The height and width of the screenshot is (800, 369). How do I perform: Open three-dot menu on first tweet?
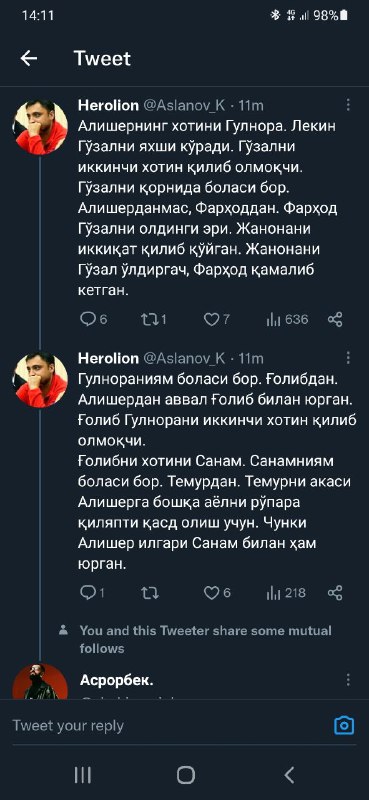[348, 105]
